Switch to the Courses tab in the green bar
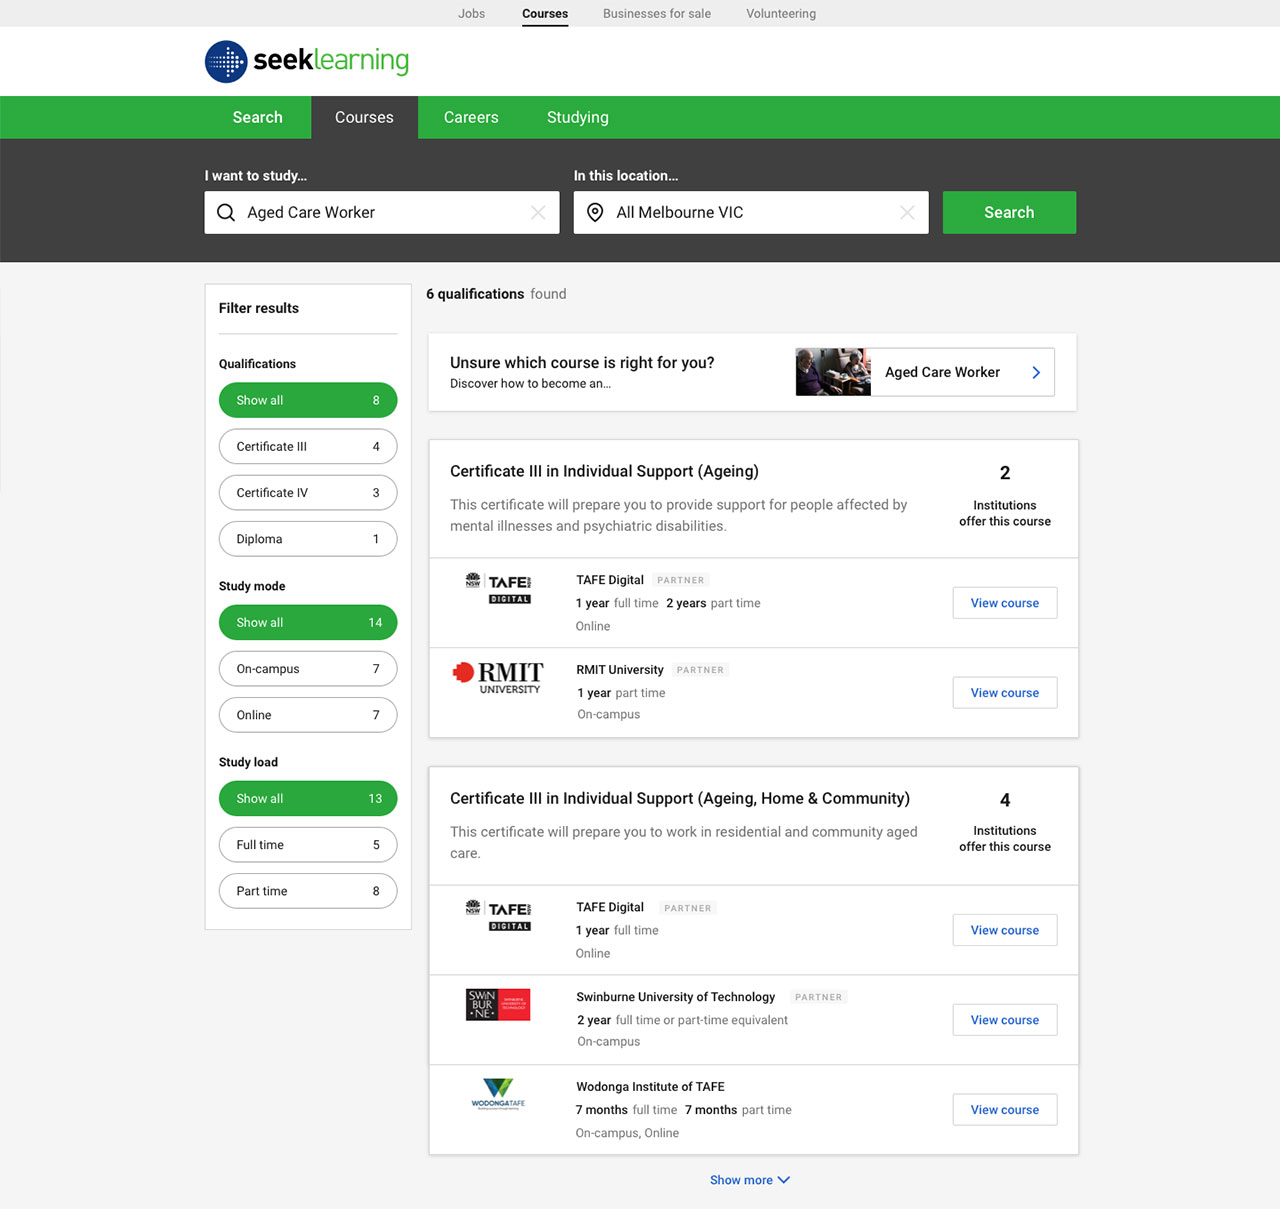 (x=364, y=117)
